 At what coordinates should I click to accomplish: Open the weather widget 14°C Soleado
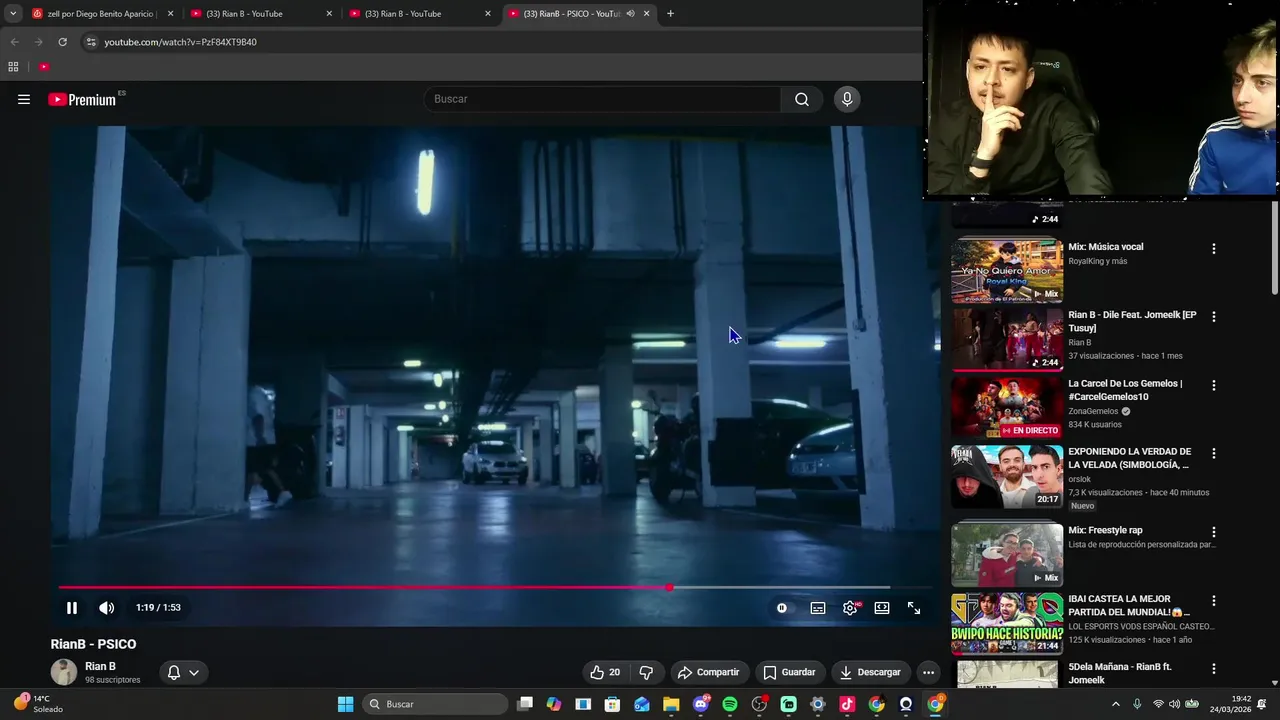click(x=38, y=704)
